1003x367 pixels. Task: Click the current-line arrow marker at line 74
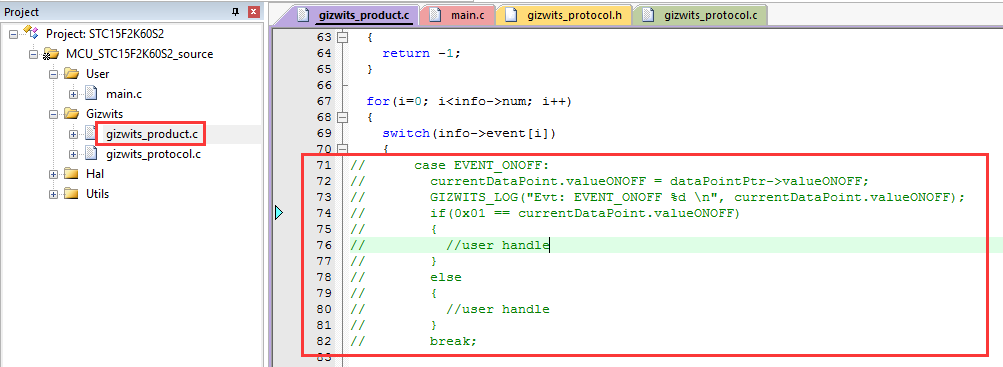point(279,213)
